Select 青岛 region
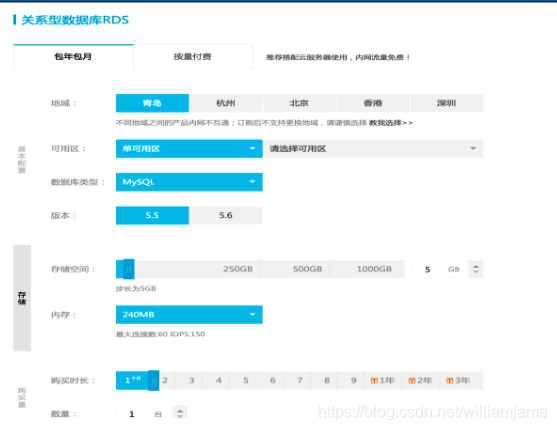The image size is (557, 430). pos(152,103)
